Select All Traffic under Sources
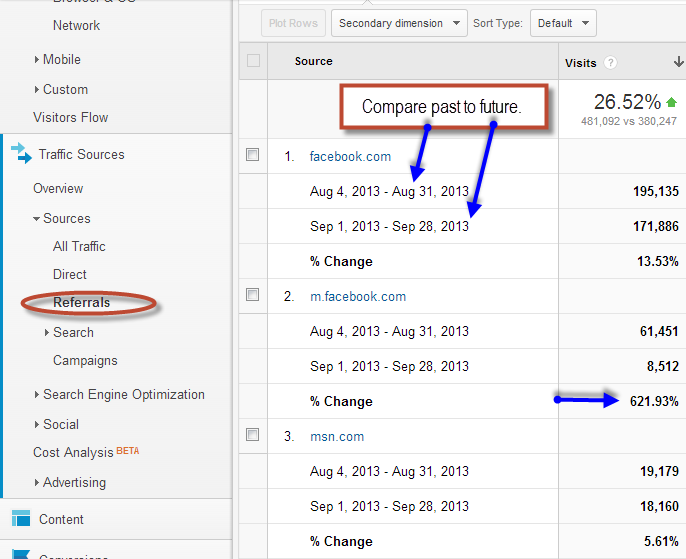This screenshot has height=559, width=686. coord(79,246)
